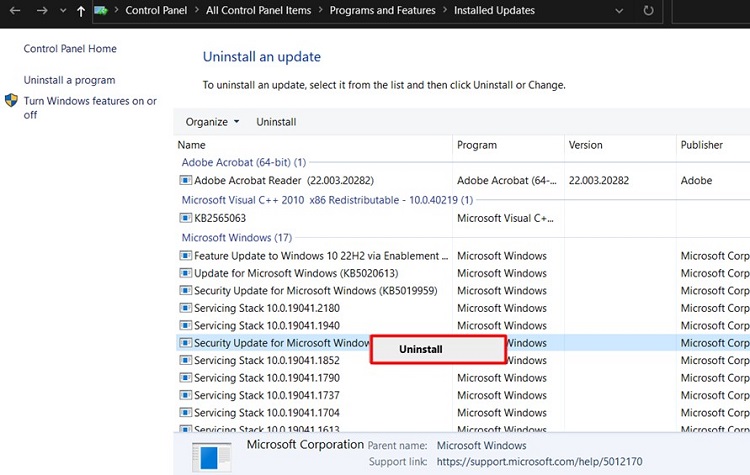Click the Adobe Acrobat Reader update icon
The image size is (750, 475).
[185, 181]
